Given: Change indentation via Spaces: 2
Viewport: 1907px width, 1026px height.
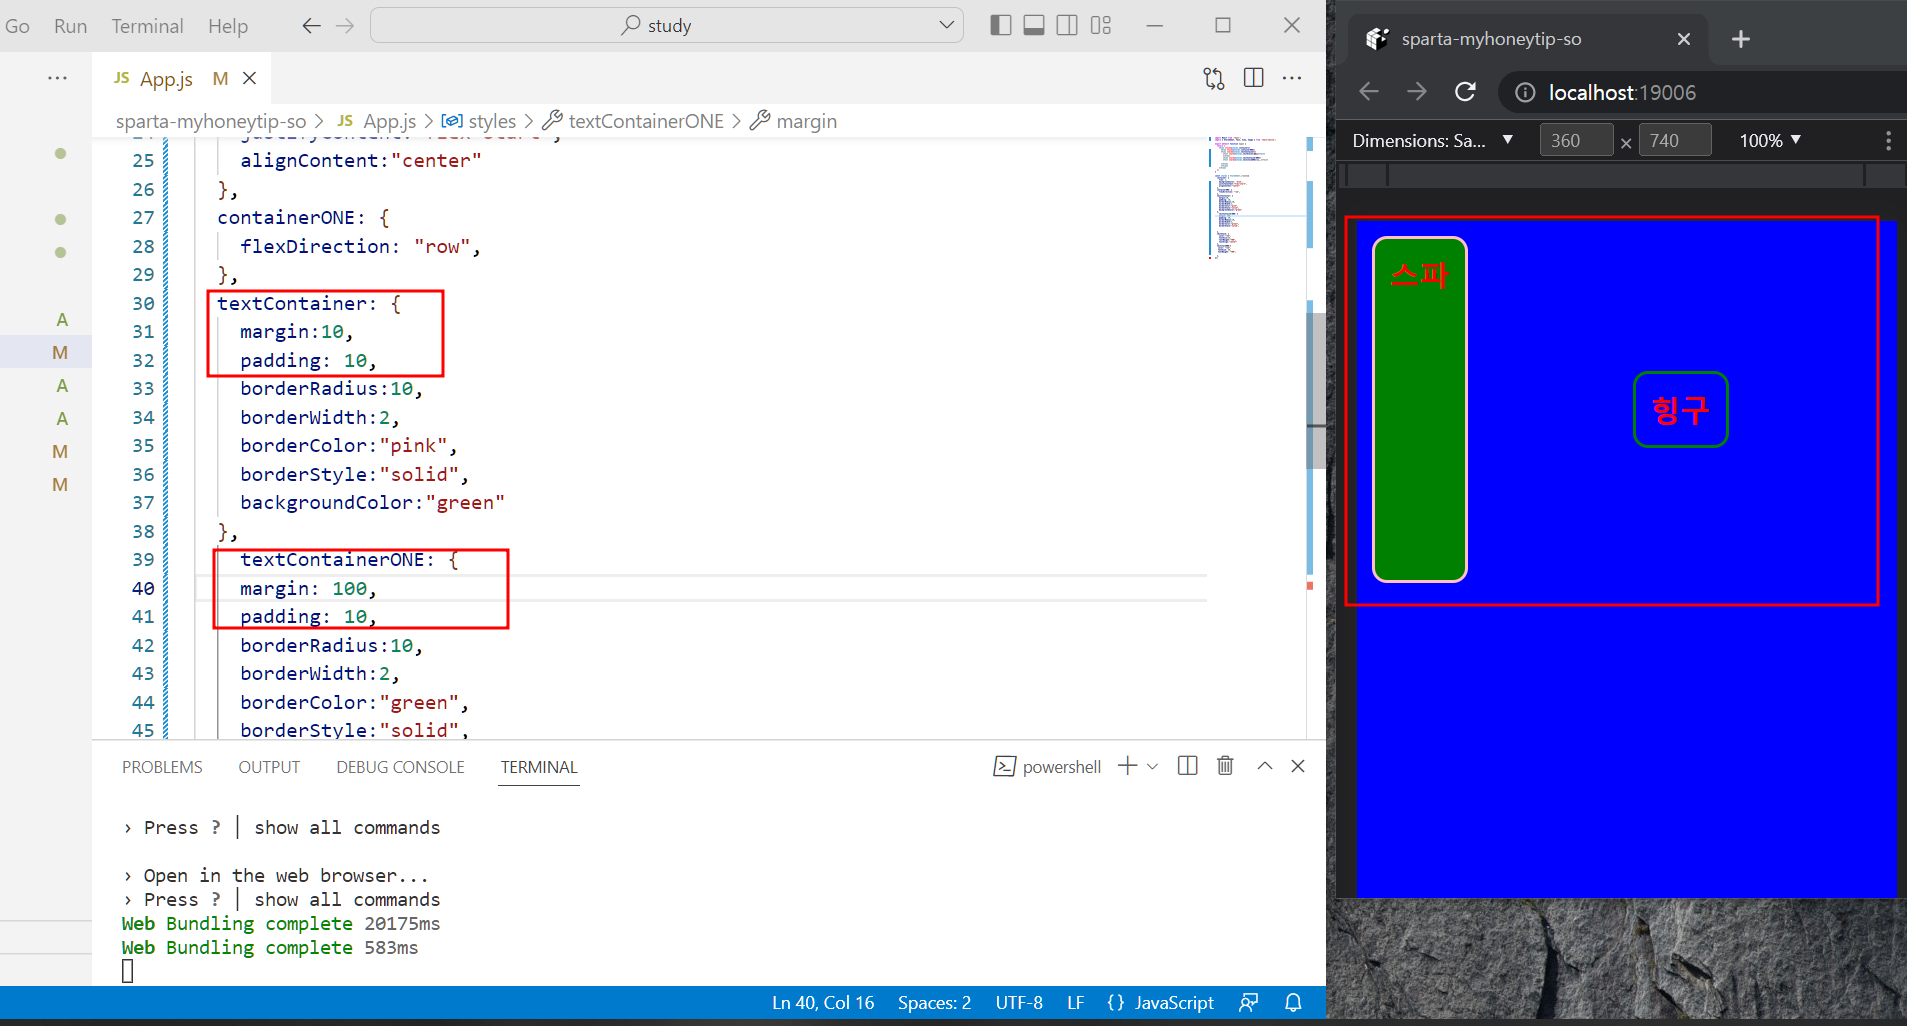Looking at the screenshot, I should click(x=934, y=1002).
